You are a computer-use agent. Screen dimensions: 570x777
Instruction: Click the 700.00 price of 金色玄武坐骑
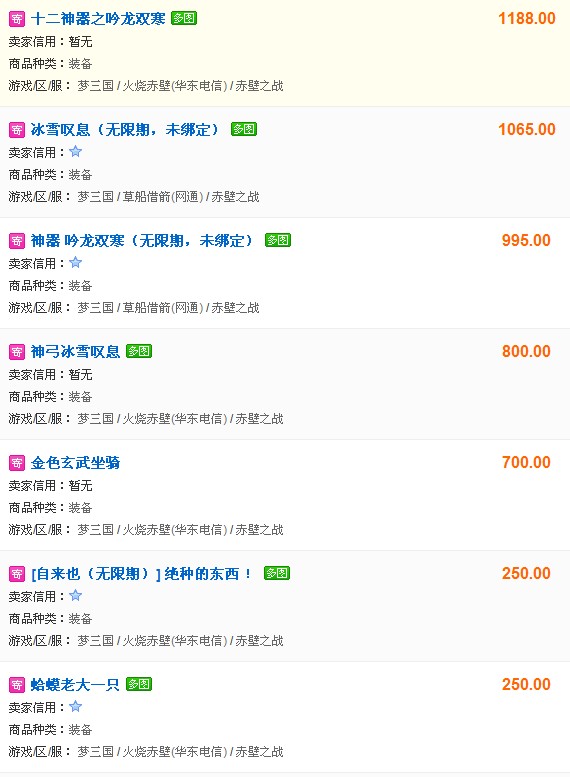pyautogui.click(x=526, y=463)
